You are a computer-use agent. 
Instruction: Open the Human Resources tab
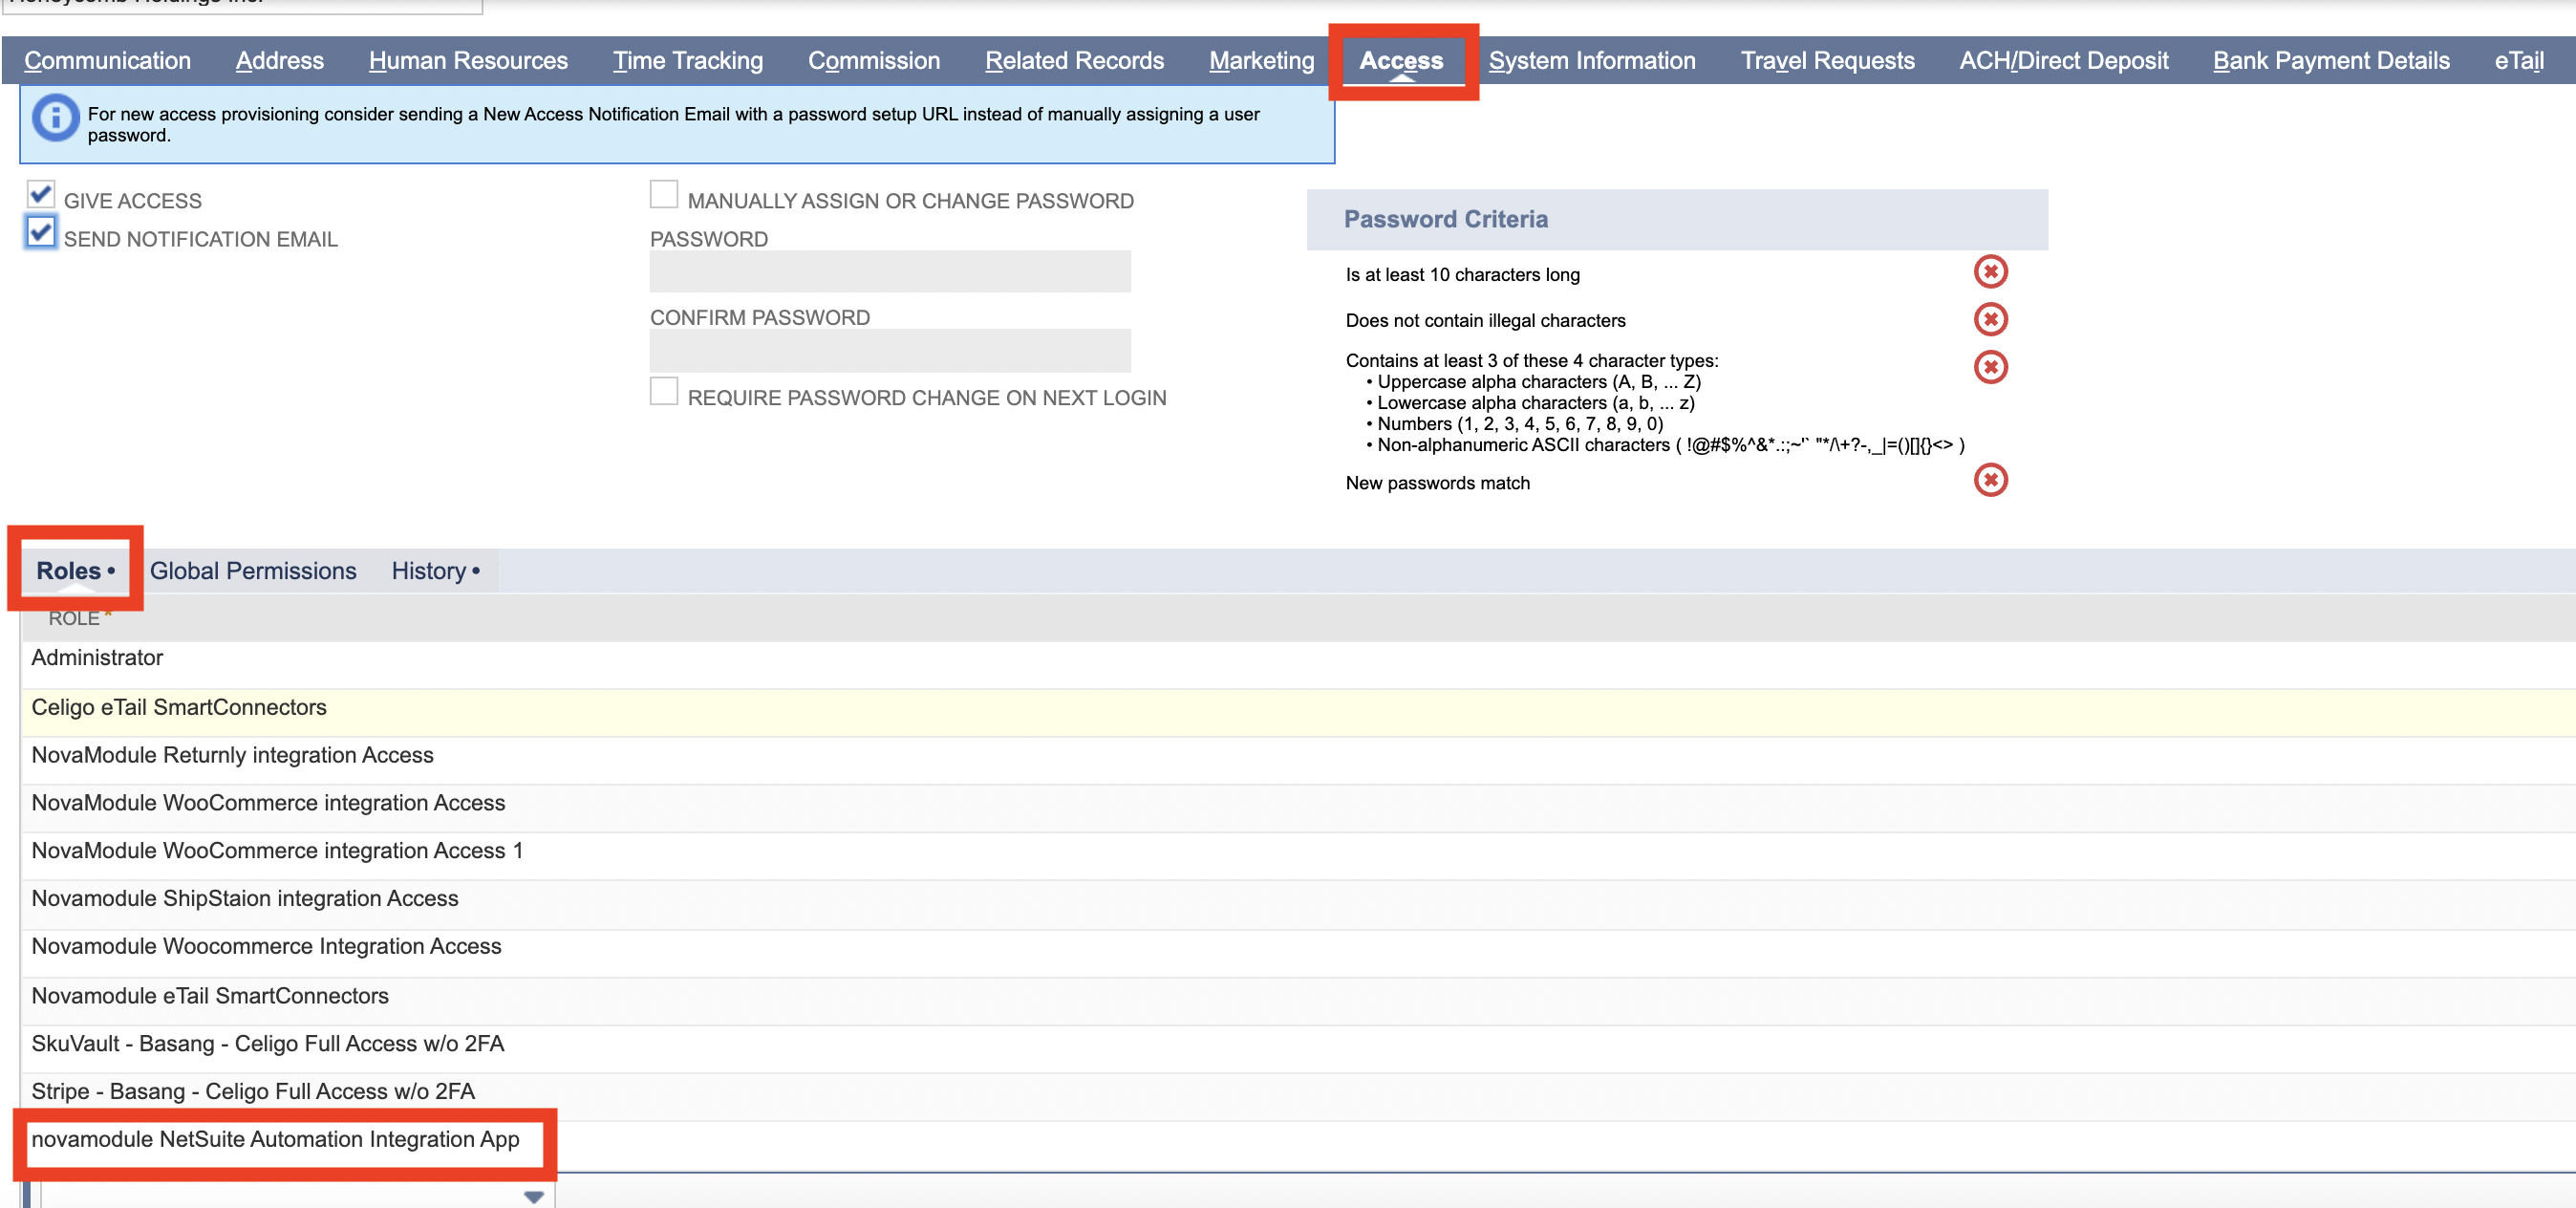[x=468, y=61]
